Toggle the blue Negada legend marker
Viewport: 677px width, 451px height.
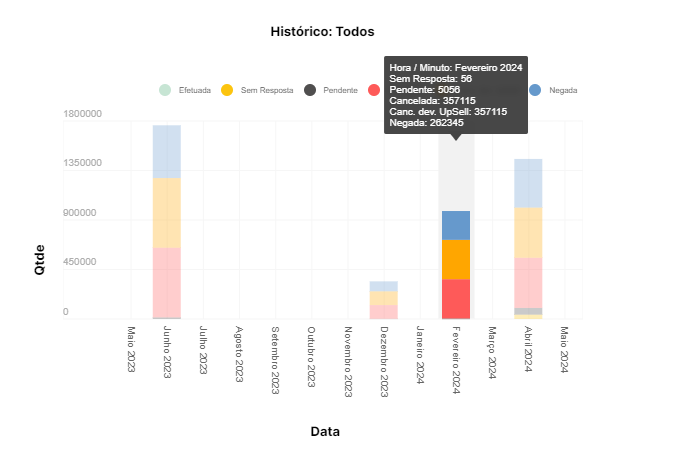(535, 90)
